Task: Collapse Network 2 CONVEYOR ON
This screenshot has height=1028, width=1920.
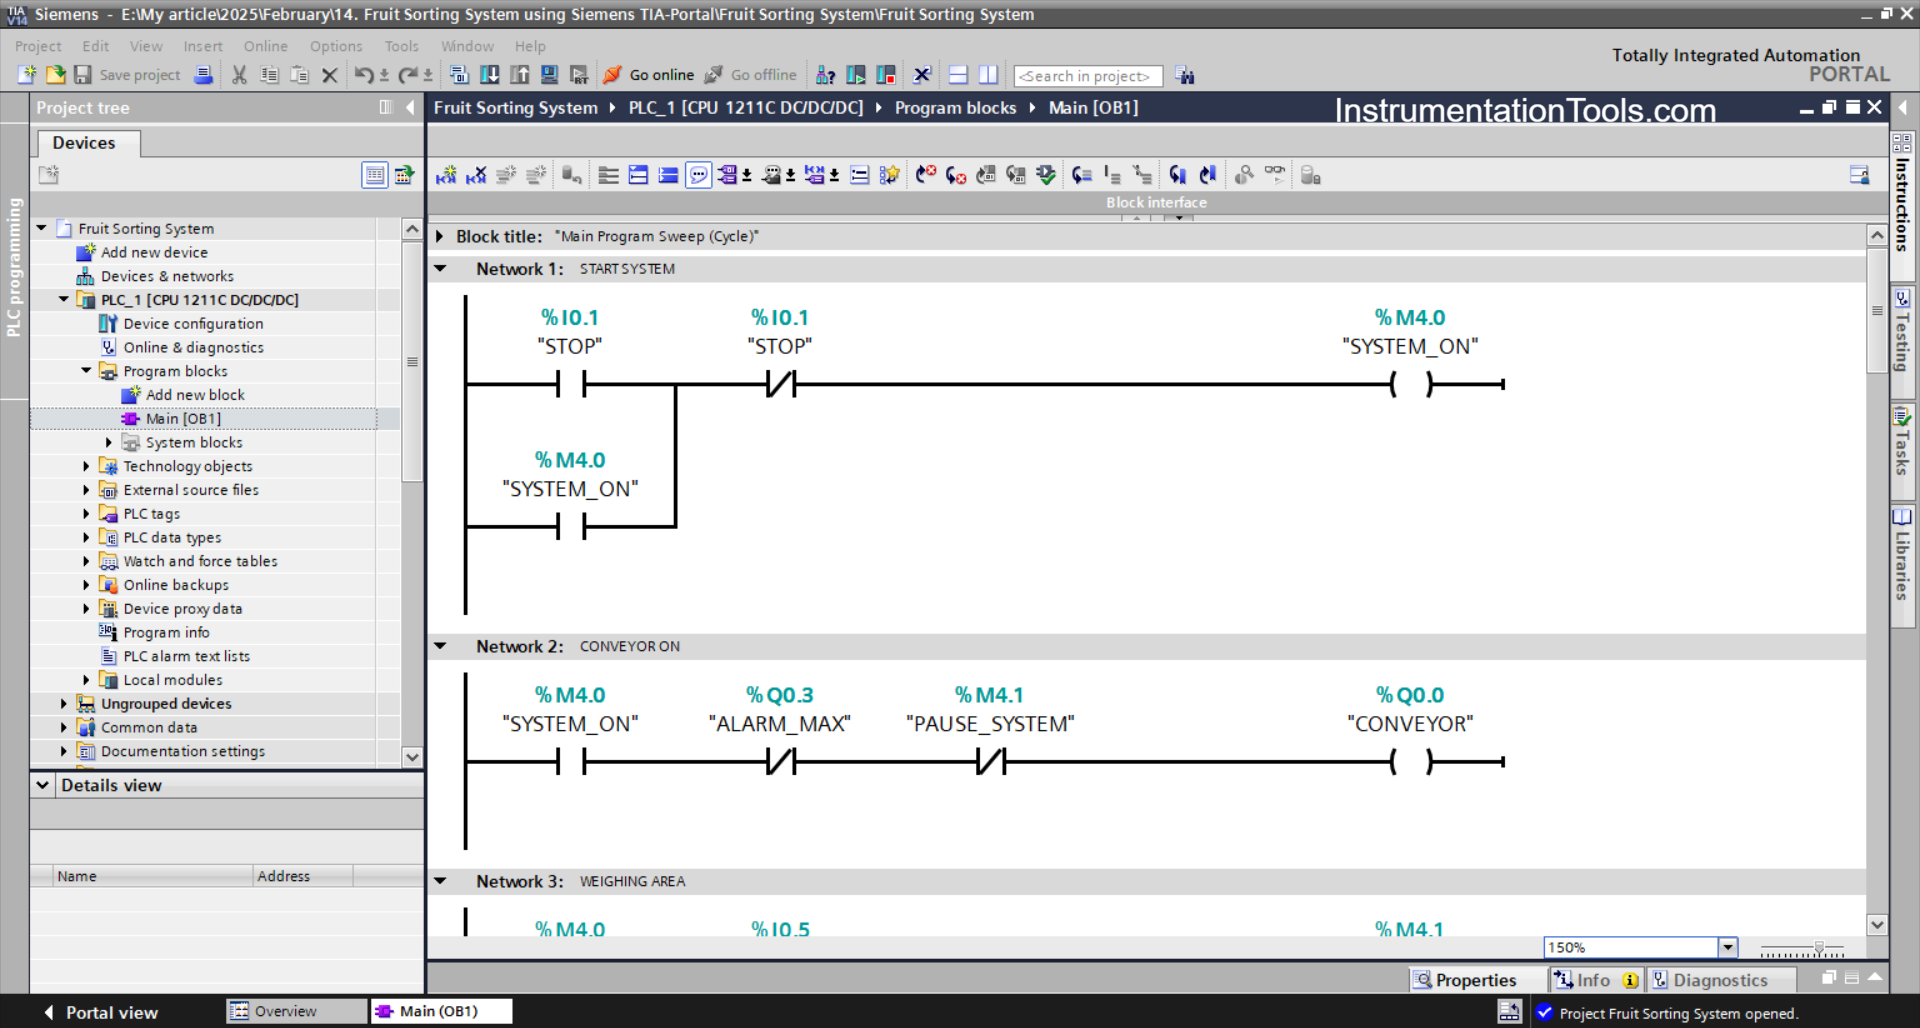Action: click(440, 646)
